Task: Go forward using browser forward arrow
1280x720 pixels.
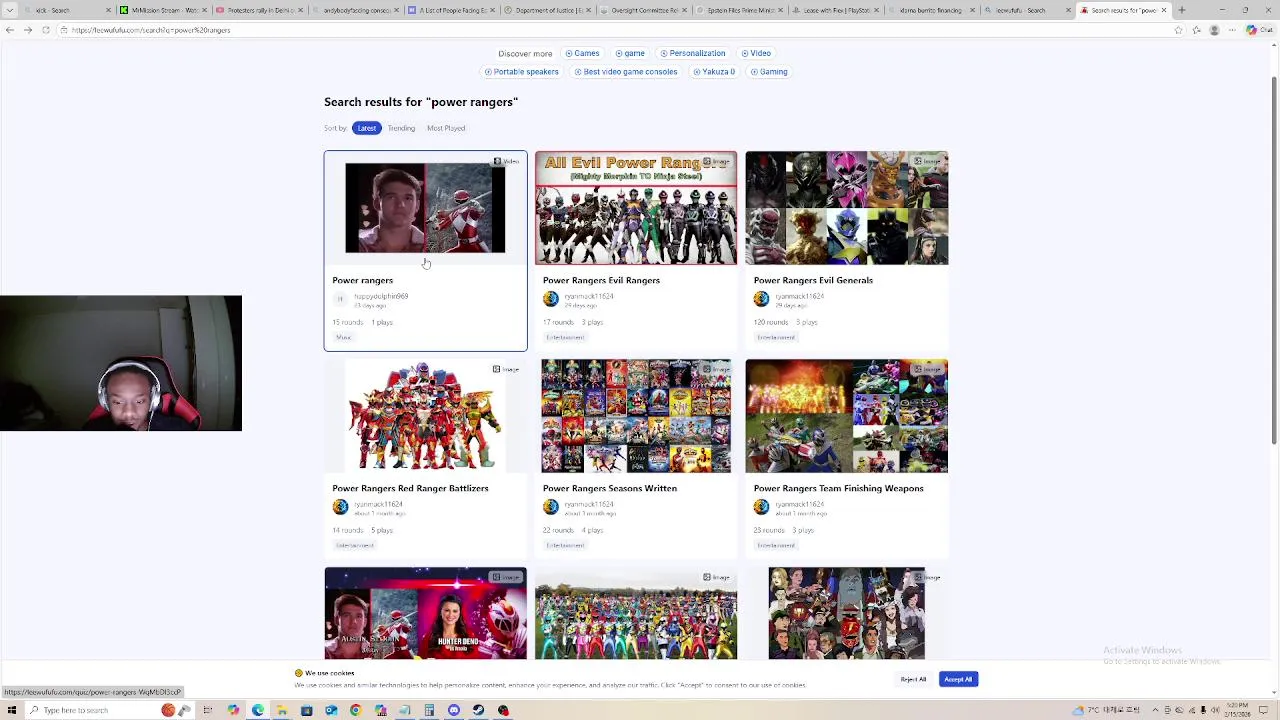Action: [x=28, y=30]
